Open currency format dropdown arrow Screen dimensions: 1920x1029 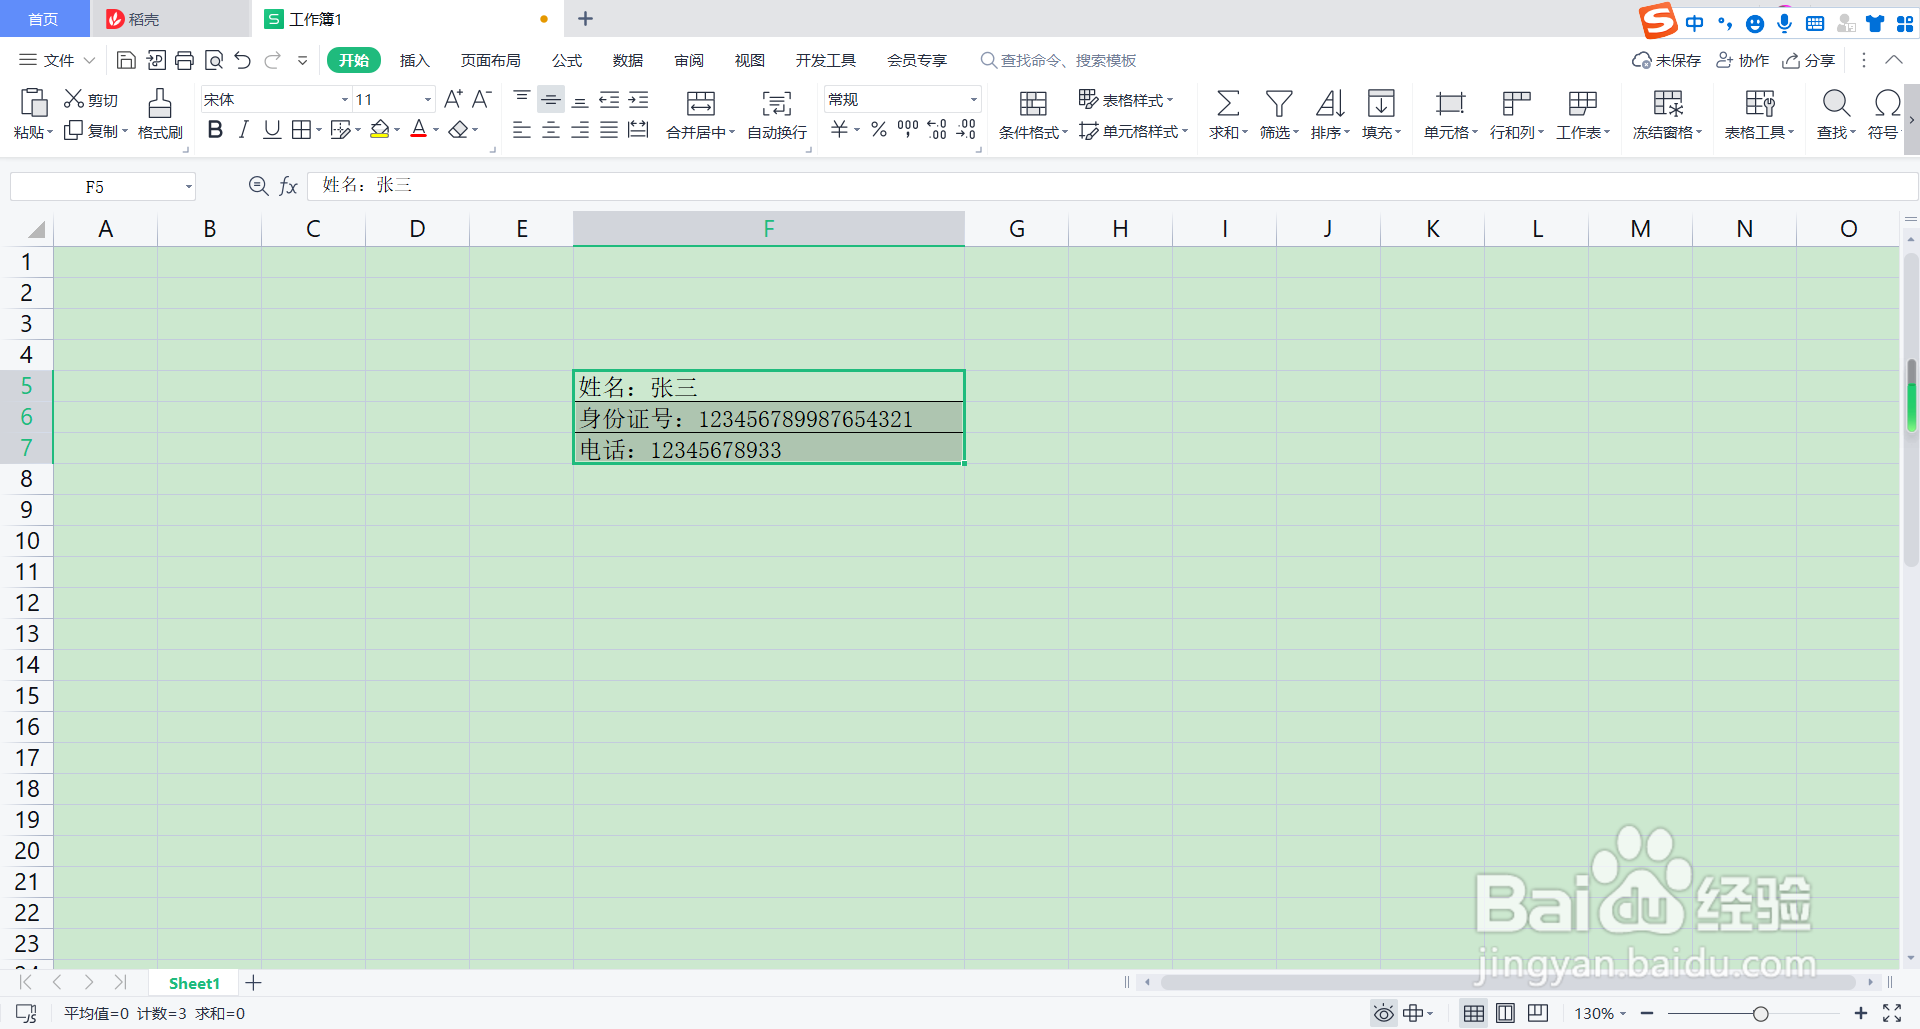(857, 129)
